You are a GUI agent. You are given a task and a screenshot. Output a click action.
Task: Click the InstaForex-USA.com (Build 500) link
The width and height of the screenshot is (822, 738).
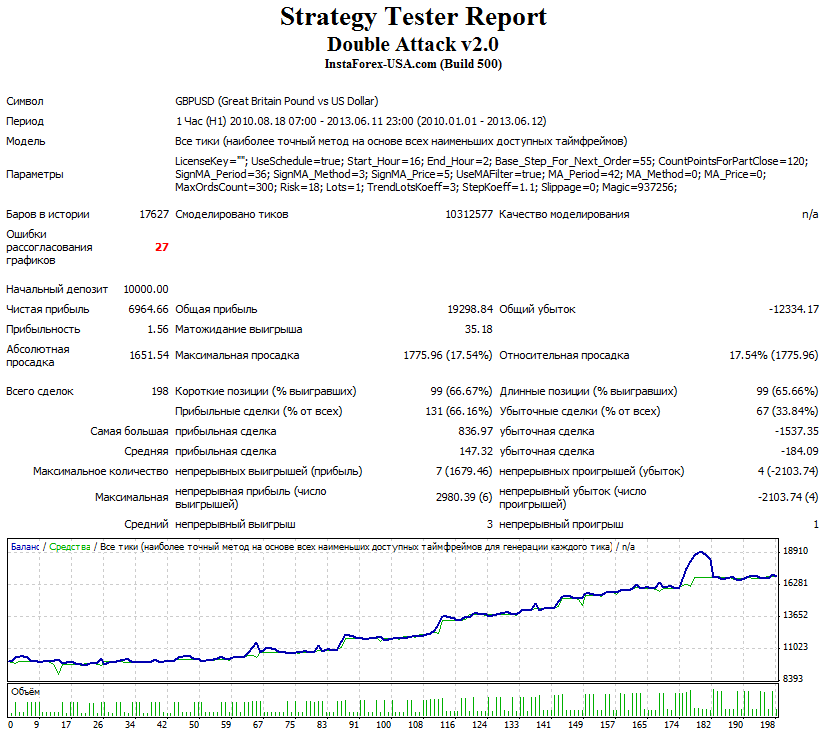[411, 64]
